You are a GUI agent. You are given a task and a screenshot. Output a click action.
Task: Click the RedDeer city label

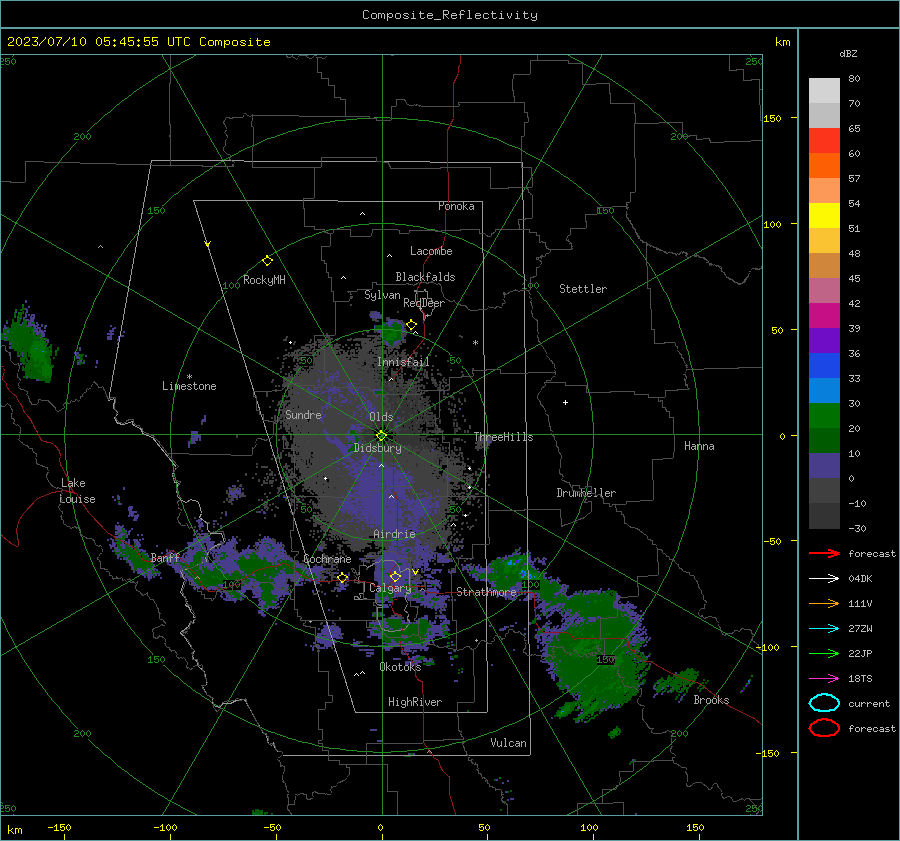(424, 303)
